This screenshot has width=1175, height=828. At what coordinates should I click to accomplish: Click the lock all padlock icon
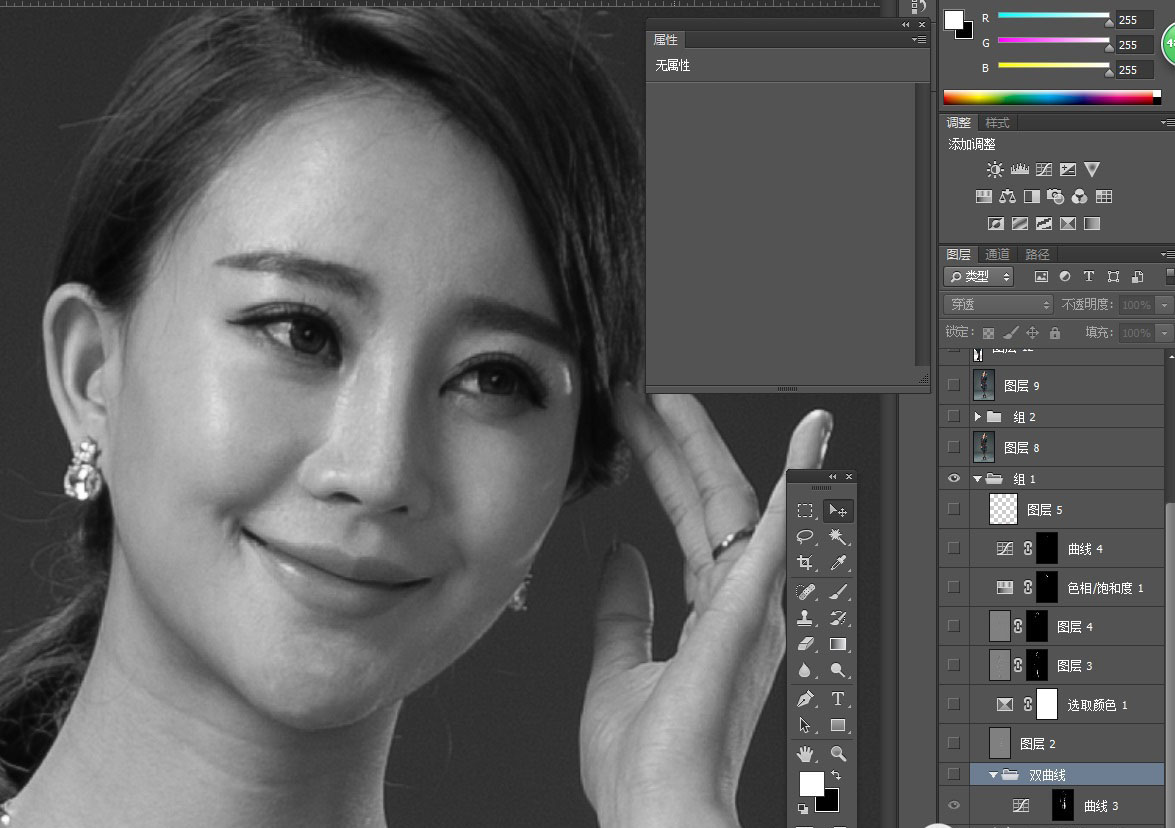click(x=1054, y=333)
